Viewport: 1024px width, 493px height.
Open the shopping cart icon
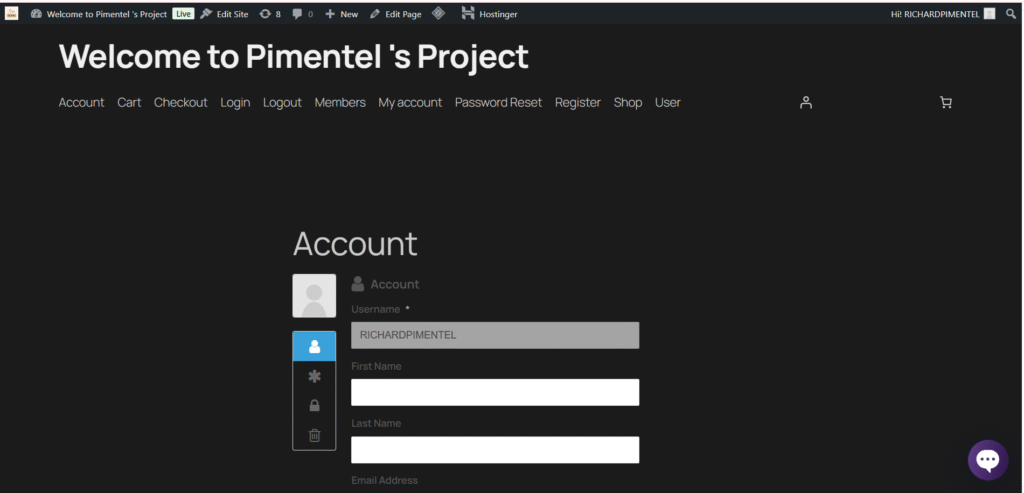click(946, 102)
